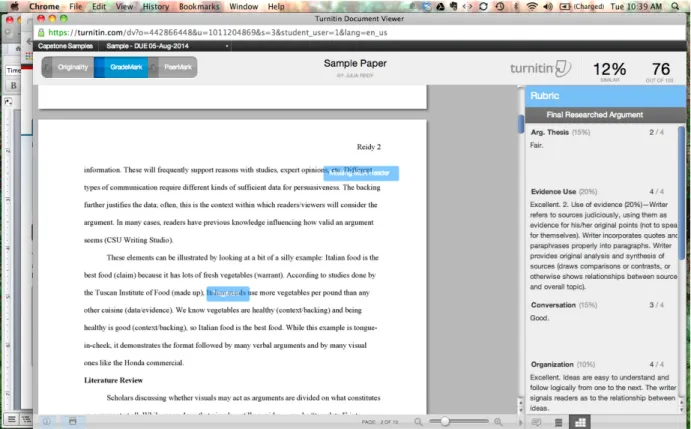The width and height of the screenshot is (691, 429).
Task: Click the sidebar collapse arrow at bottom
Action: click(520, 422)
